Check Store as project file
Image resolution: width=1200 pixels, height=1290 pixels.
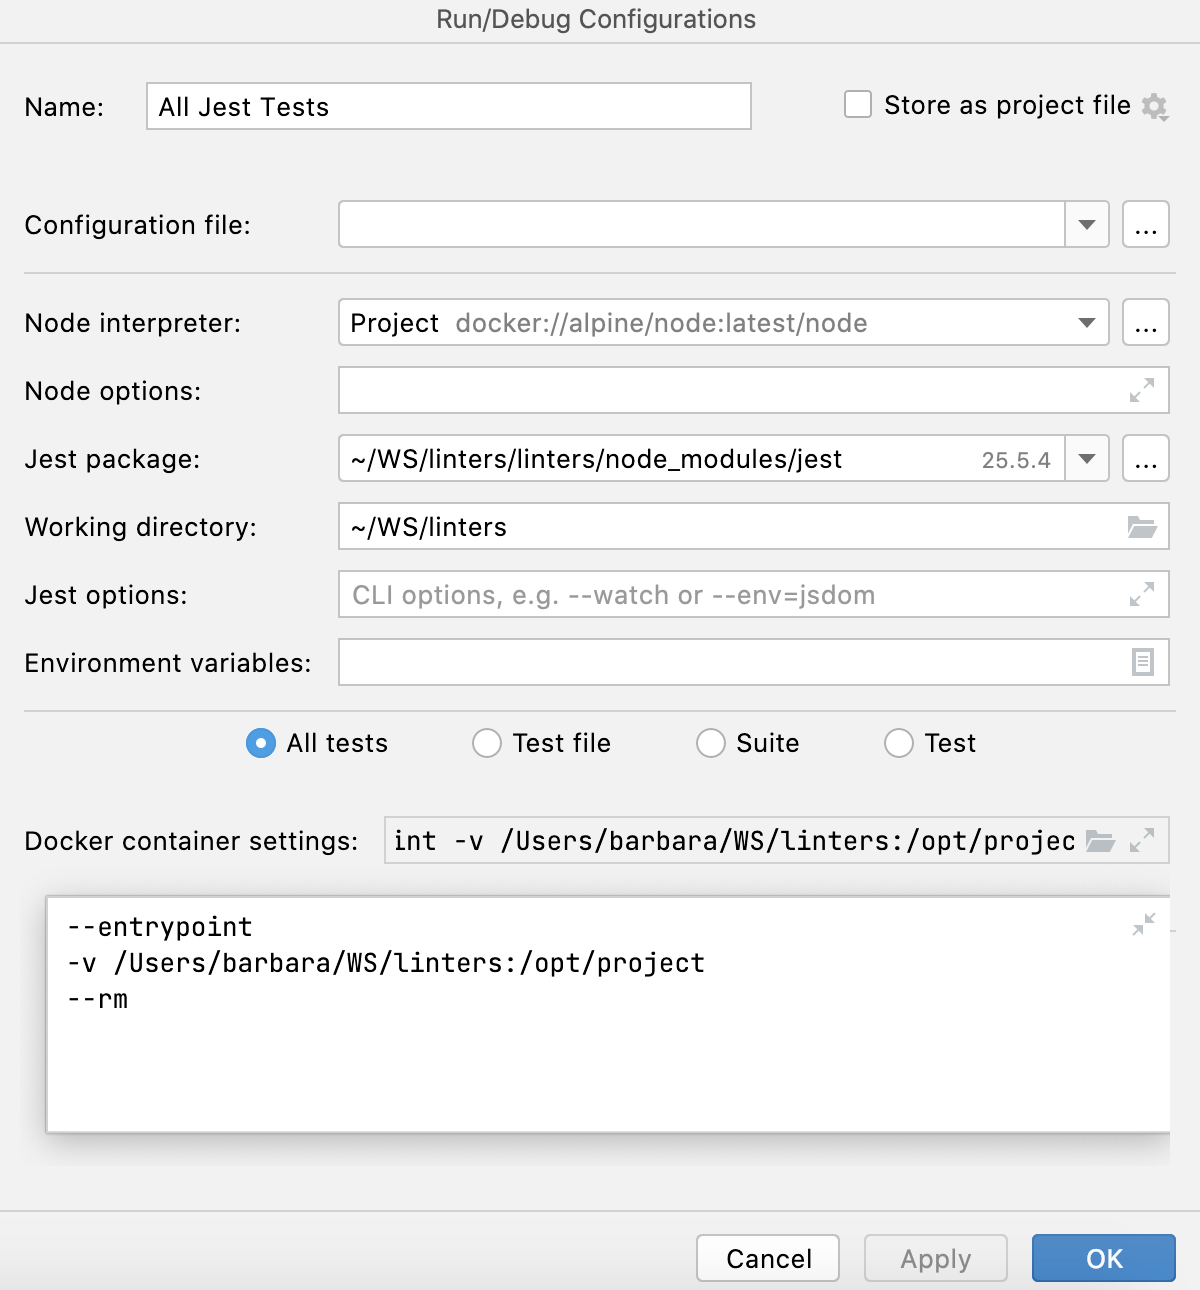(858, 104)
